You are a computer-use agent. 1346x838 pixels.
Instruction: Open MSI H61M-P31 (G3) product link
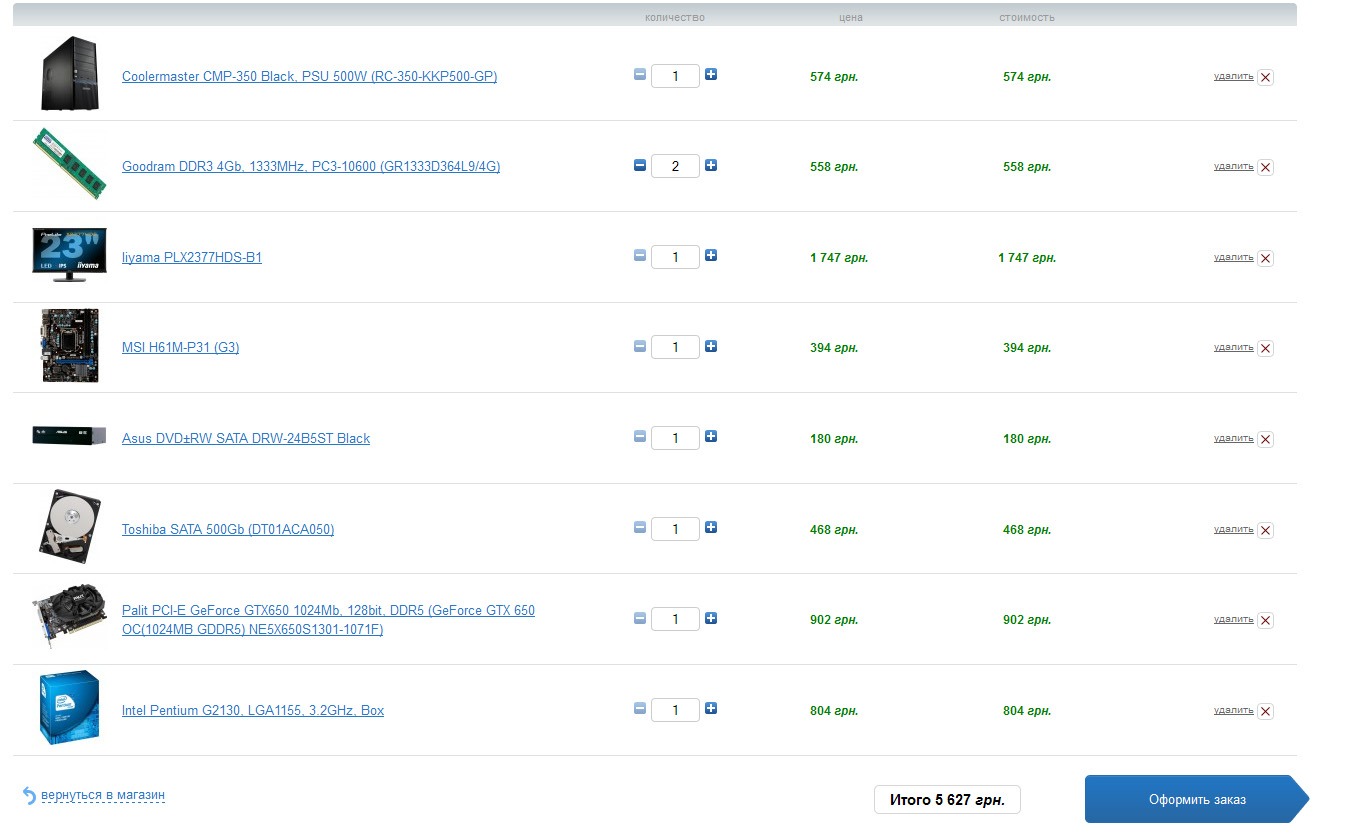180,348
